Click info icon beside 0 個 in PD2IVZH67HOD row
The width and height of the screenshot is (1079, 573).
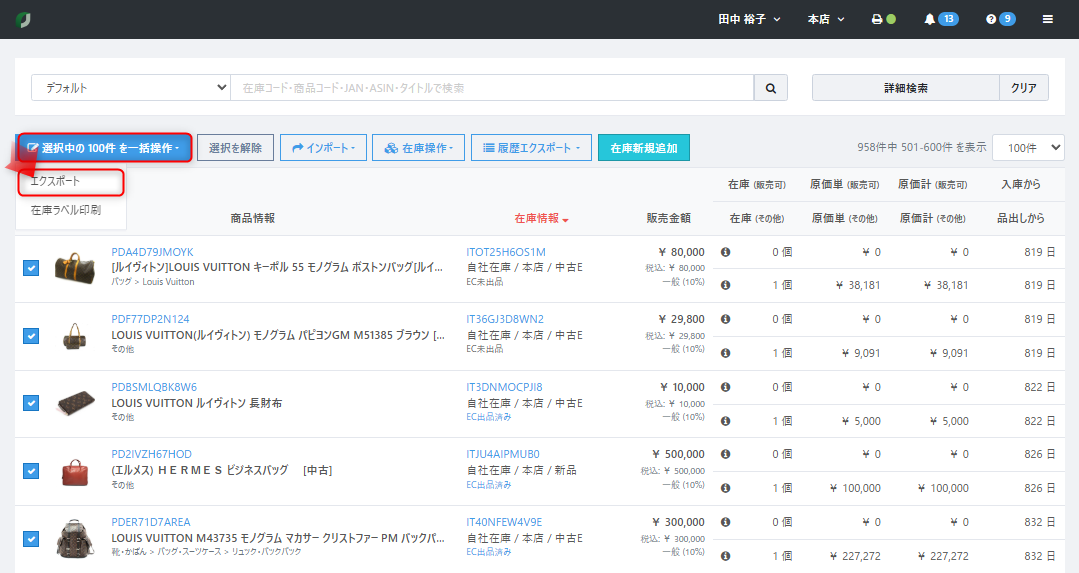[725, 454]
